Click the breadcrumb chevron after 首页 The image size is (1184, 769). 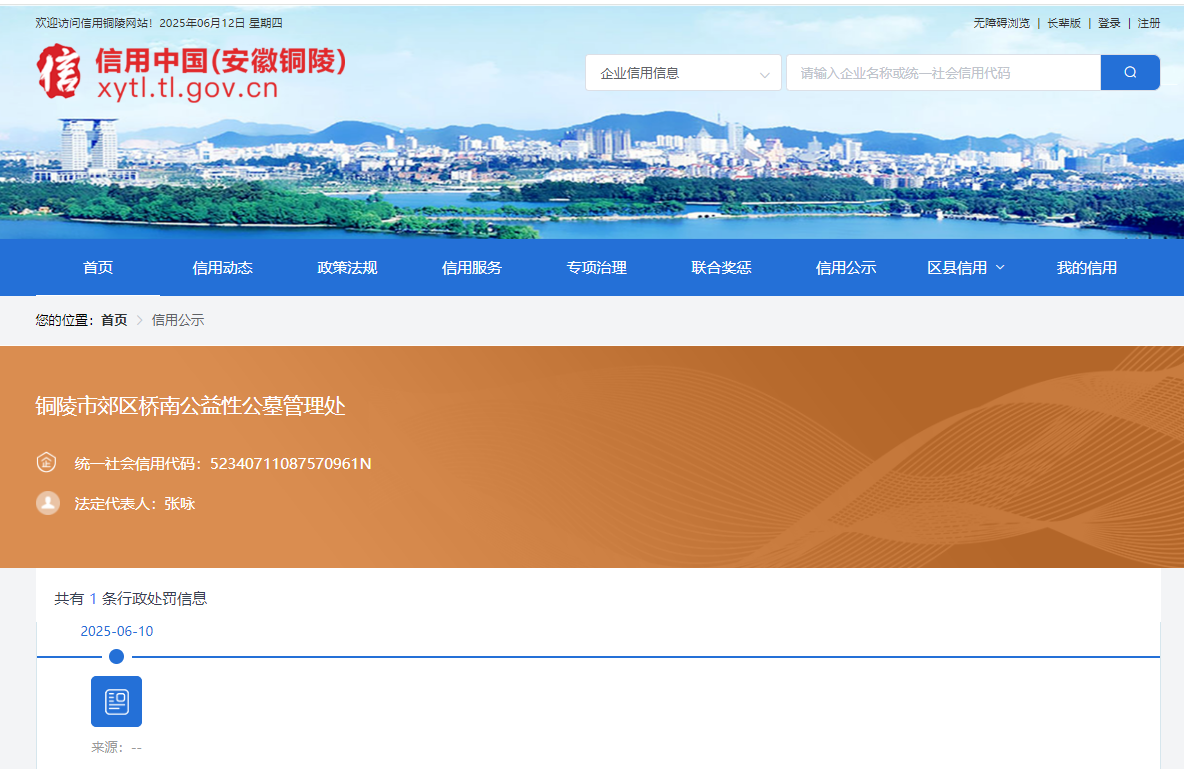(x=140, y=320)
